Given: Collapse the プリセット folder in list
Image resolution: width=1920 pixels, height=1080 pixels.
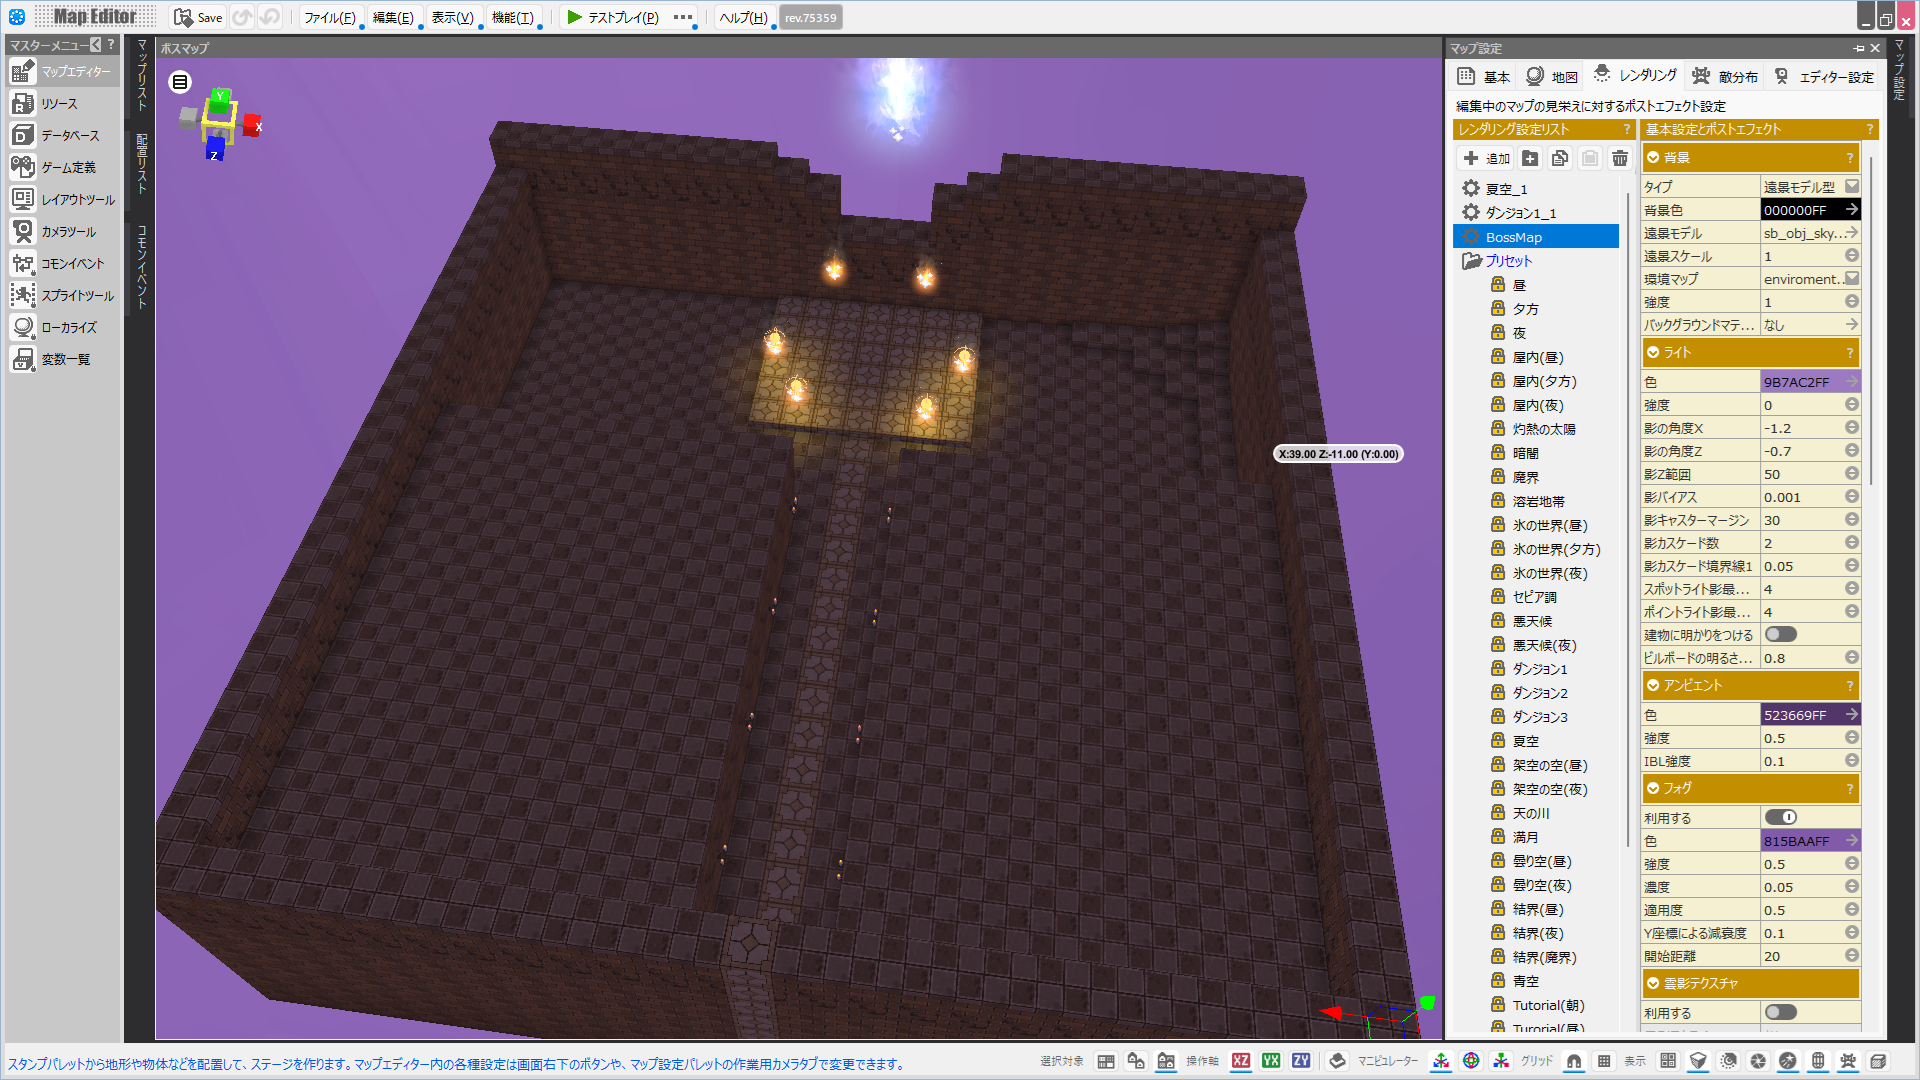Looking at the screenshot, I should coord(1471,261).
